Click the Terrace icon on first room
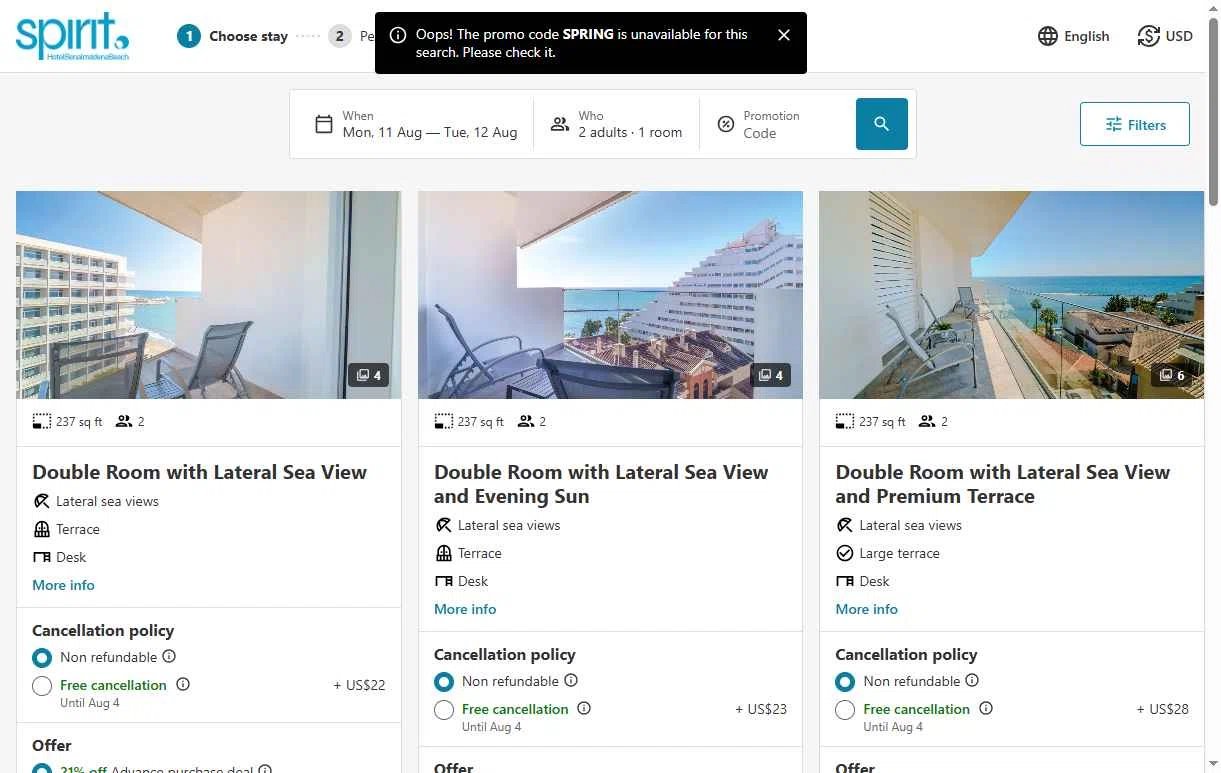The width and height of the screenshot is (1221, 773). click(41, 529)
